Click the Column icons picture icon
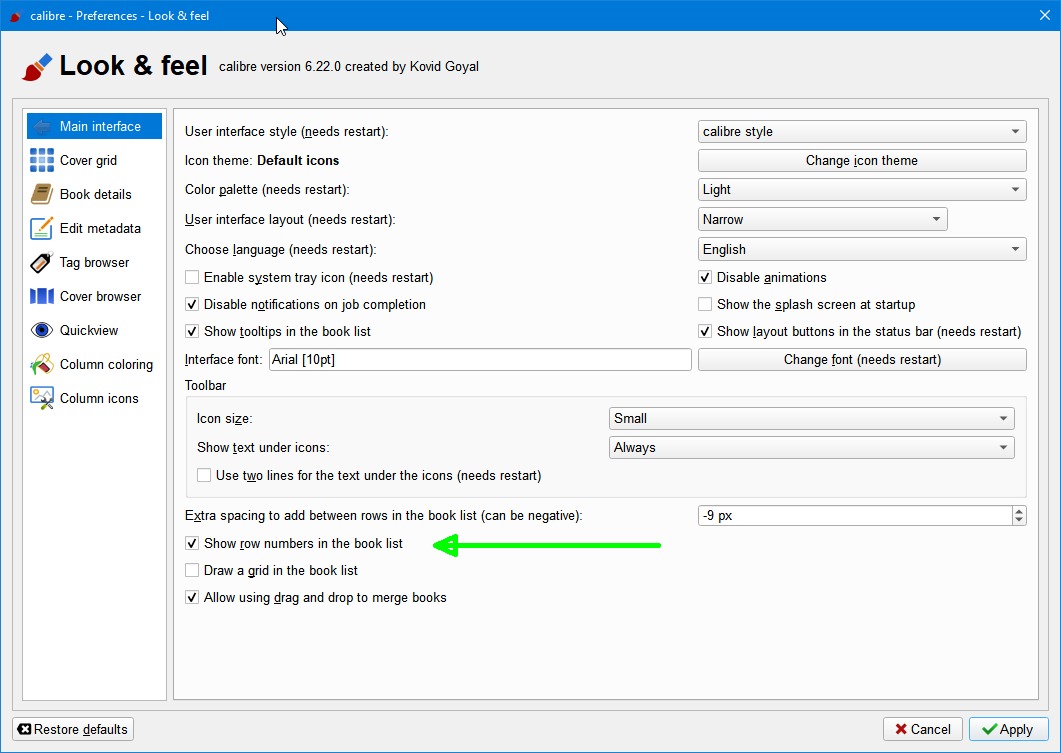 [x=42, y=398]
